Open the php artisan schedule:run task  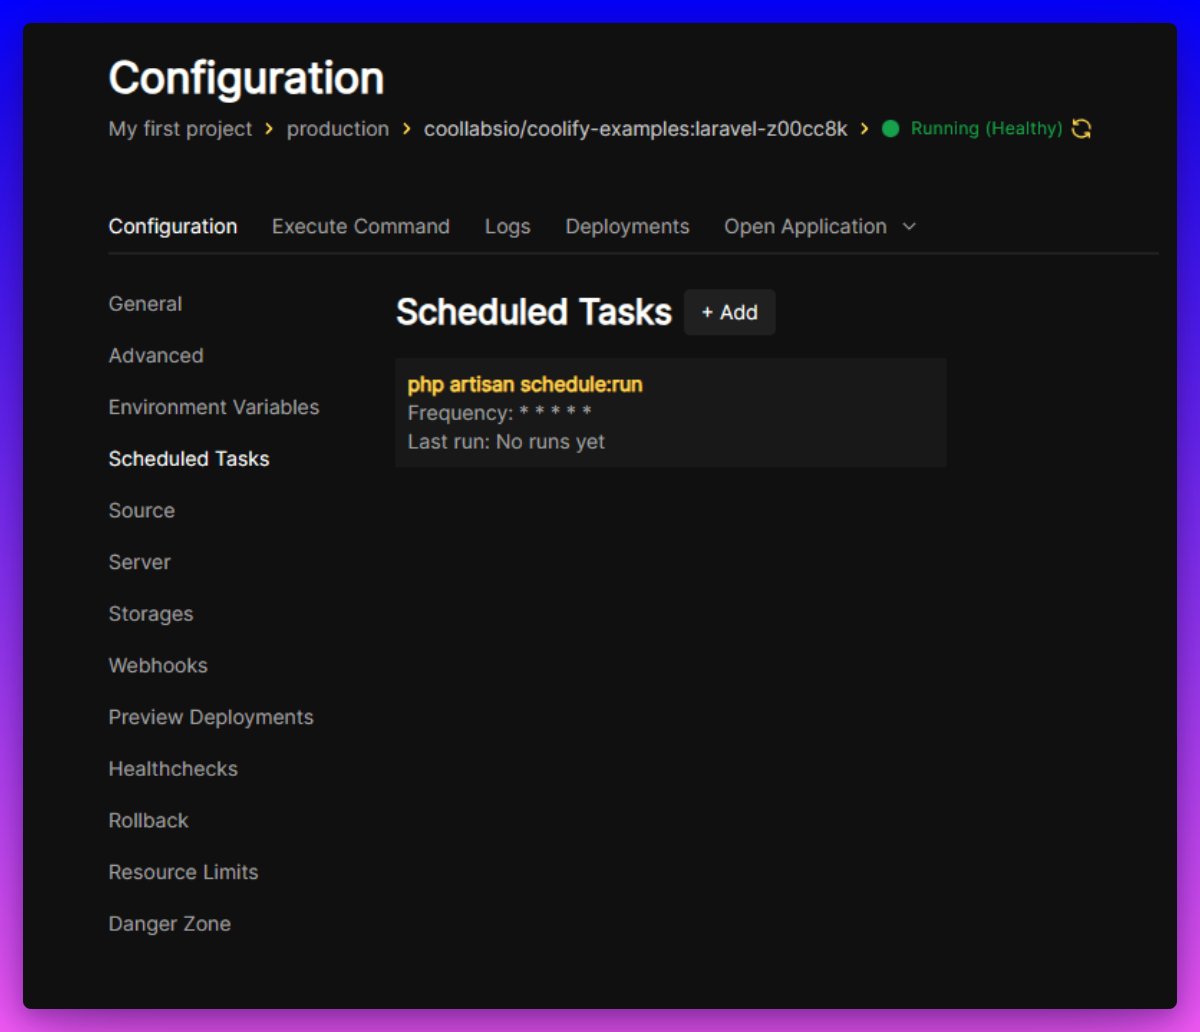coord(671,411)
